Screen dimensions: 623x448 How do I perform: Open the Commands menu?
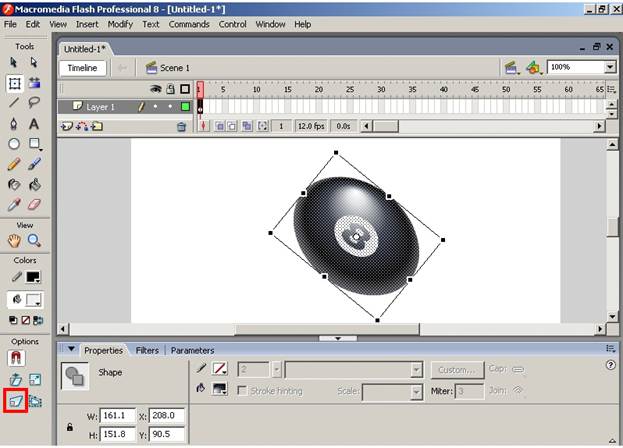pos(189,24)
